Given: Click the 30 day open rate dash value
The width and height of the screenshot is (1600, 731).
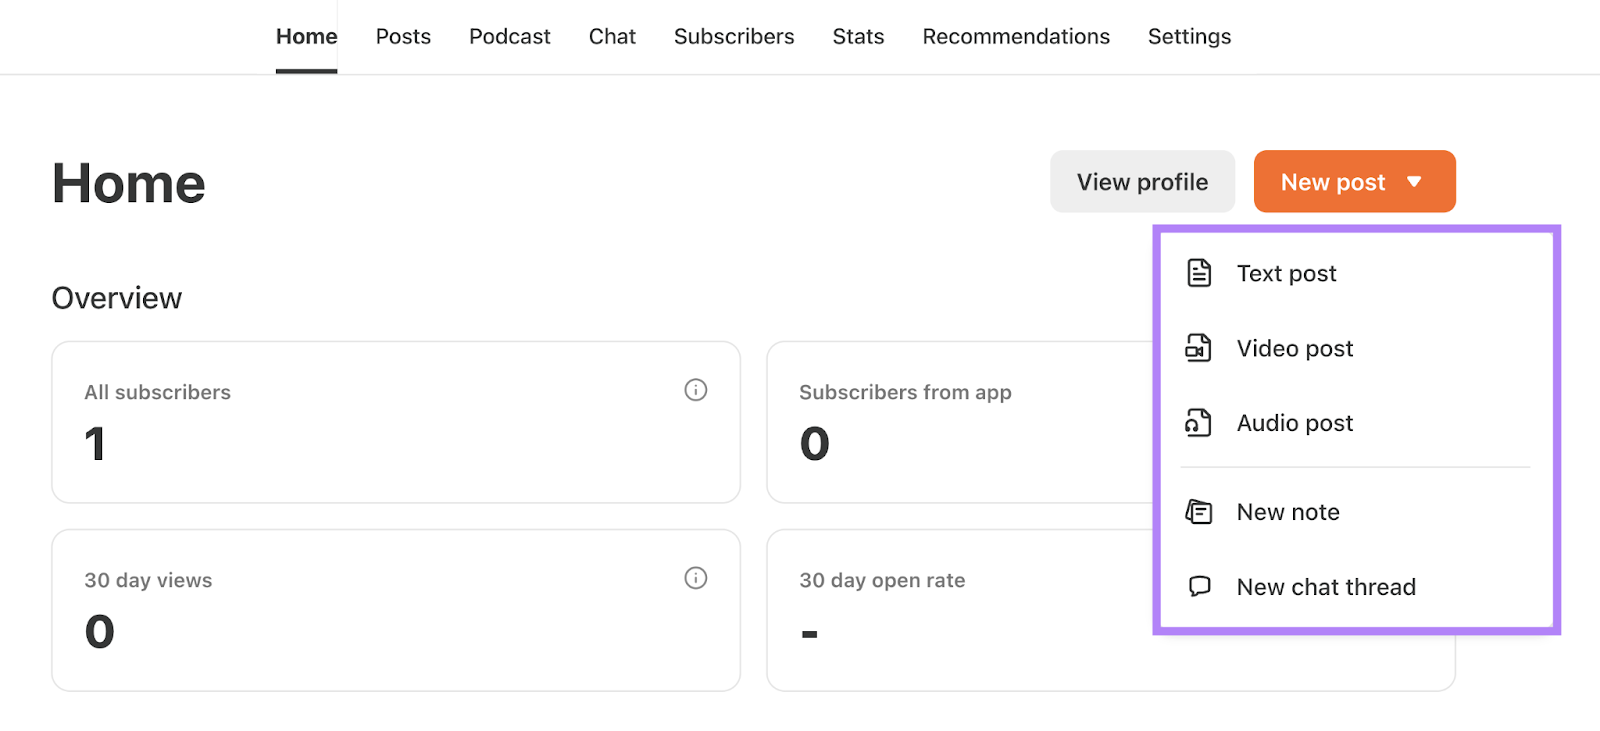Looking at the screenshot, I should (x=810, y=634).
